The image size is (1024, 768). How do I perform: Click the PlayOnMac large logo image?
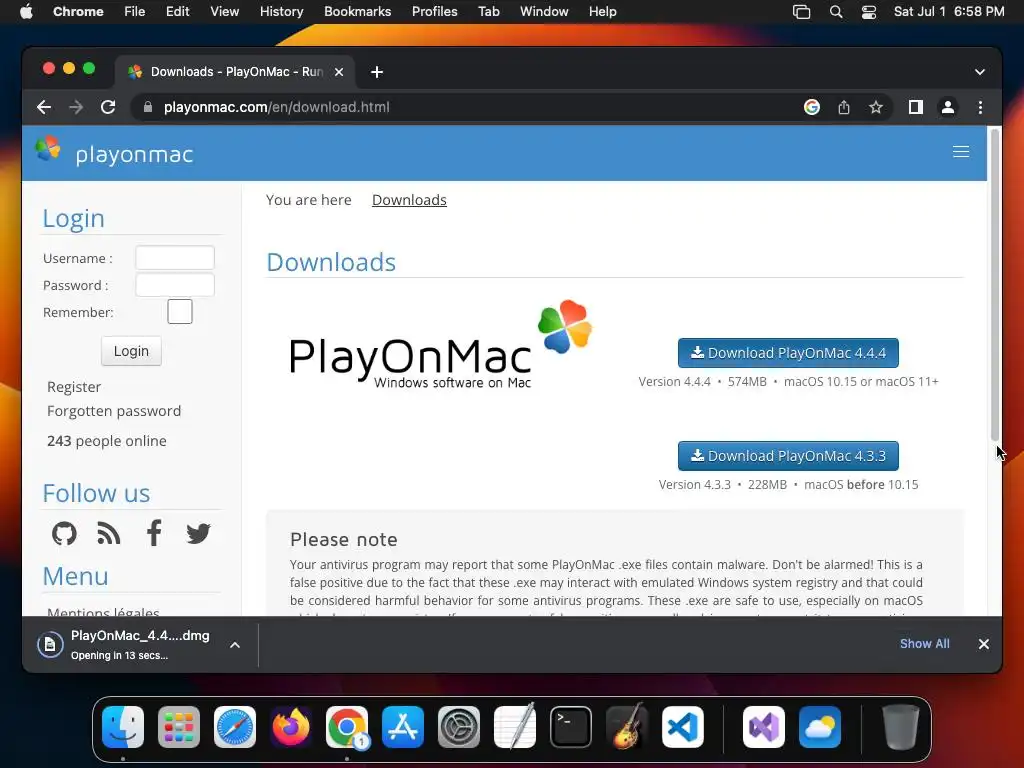(441, 345)
